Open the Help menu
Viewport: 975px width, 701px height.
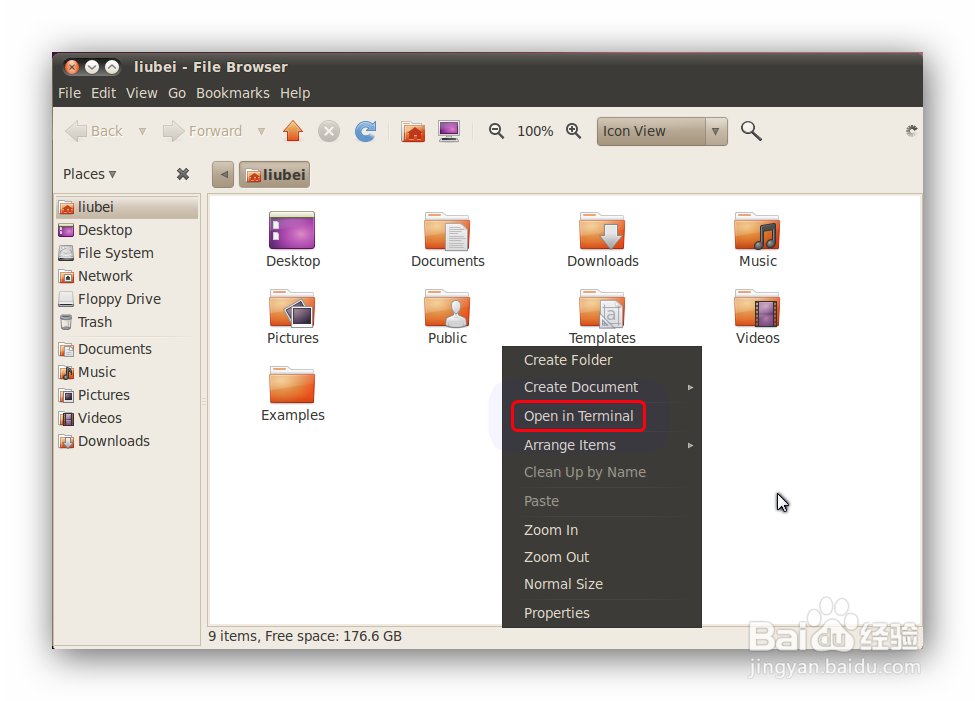295,93
